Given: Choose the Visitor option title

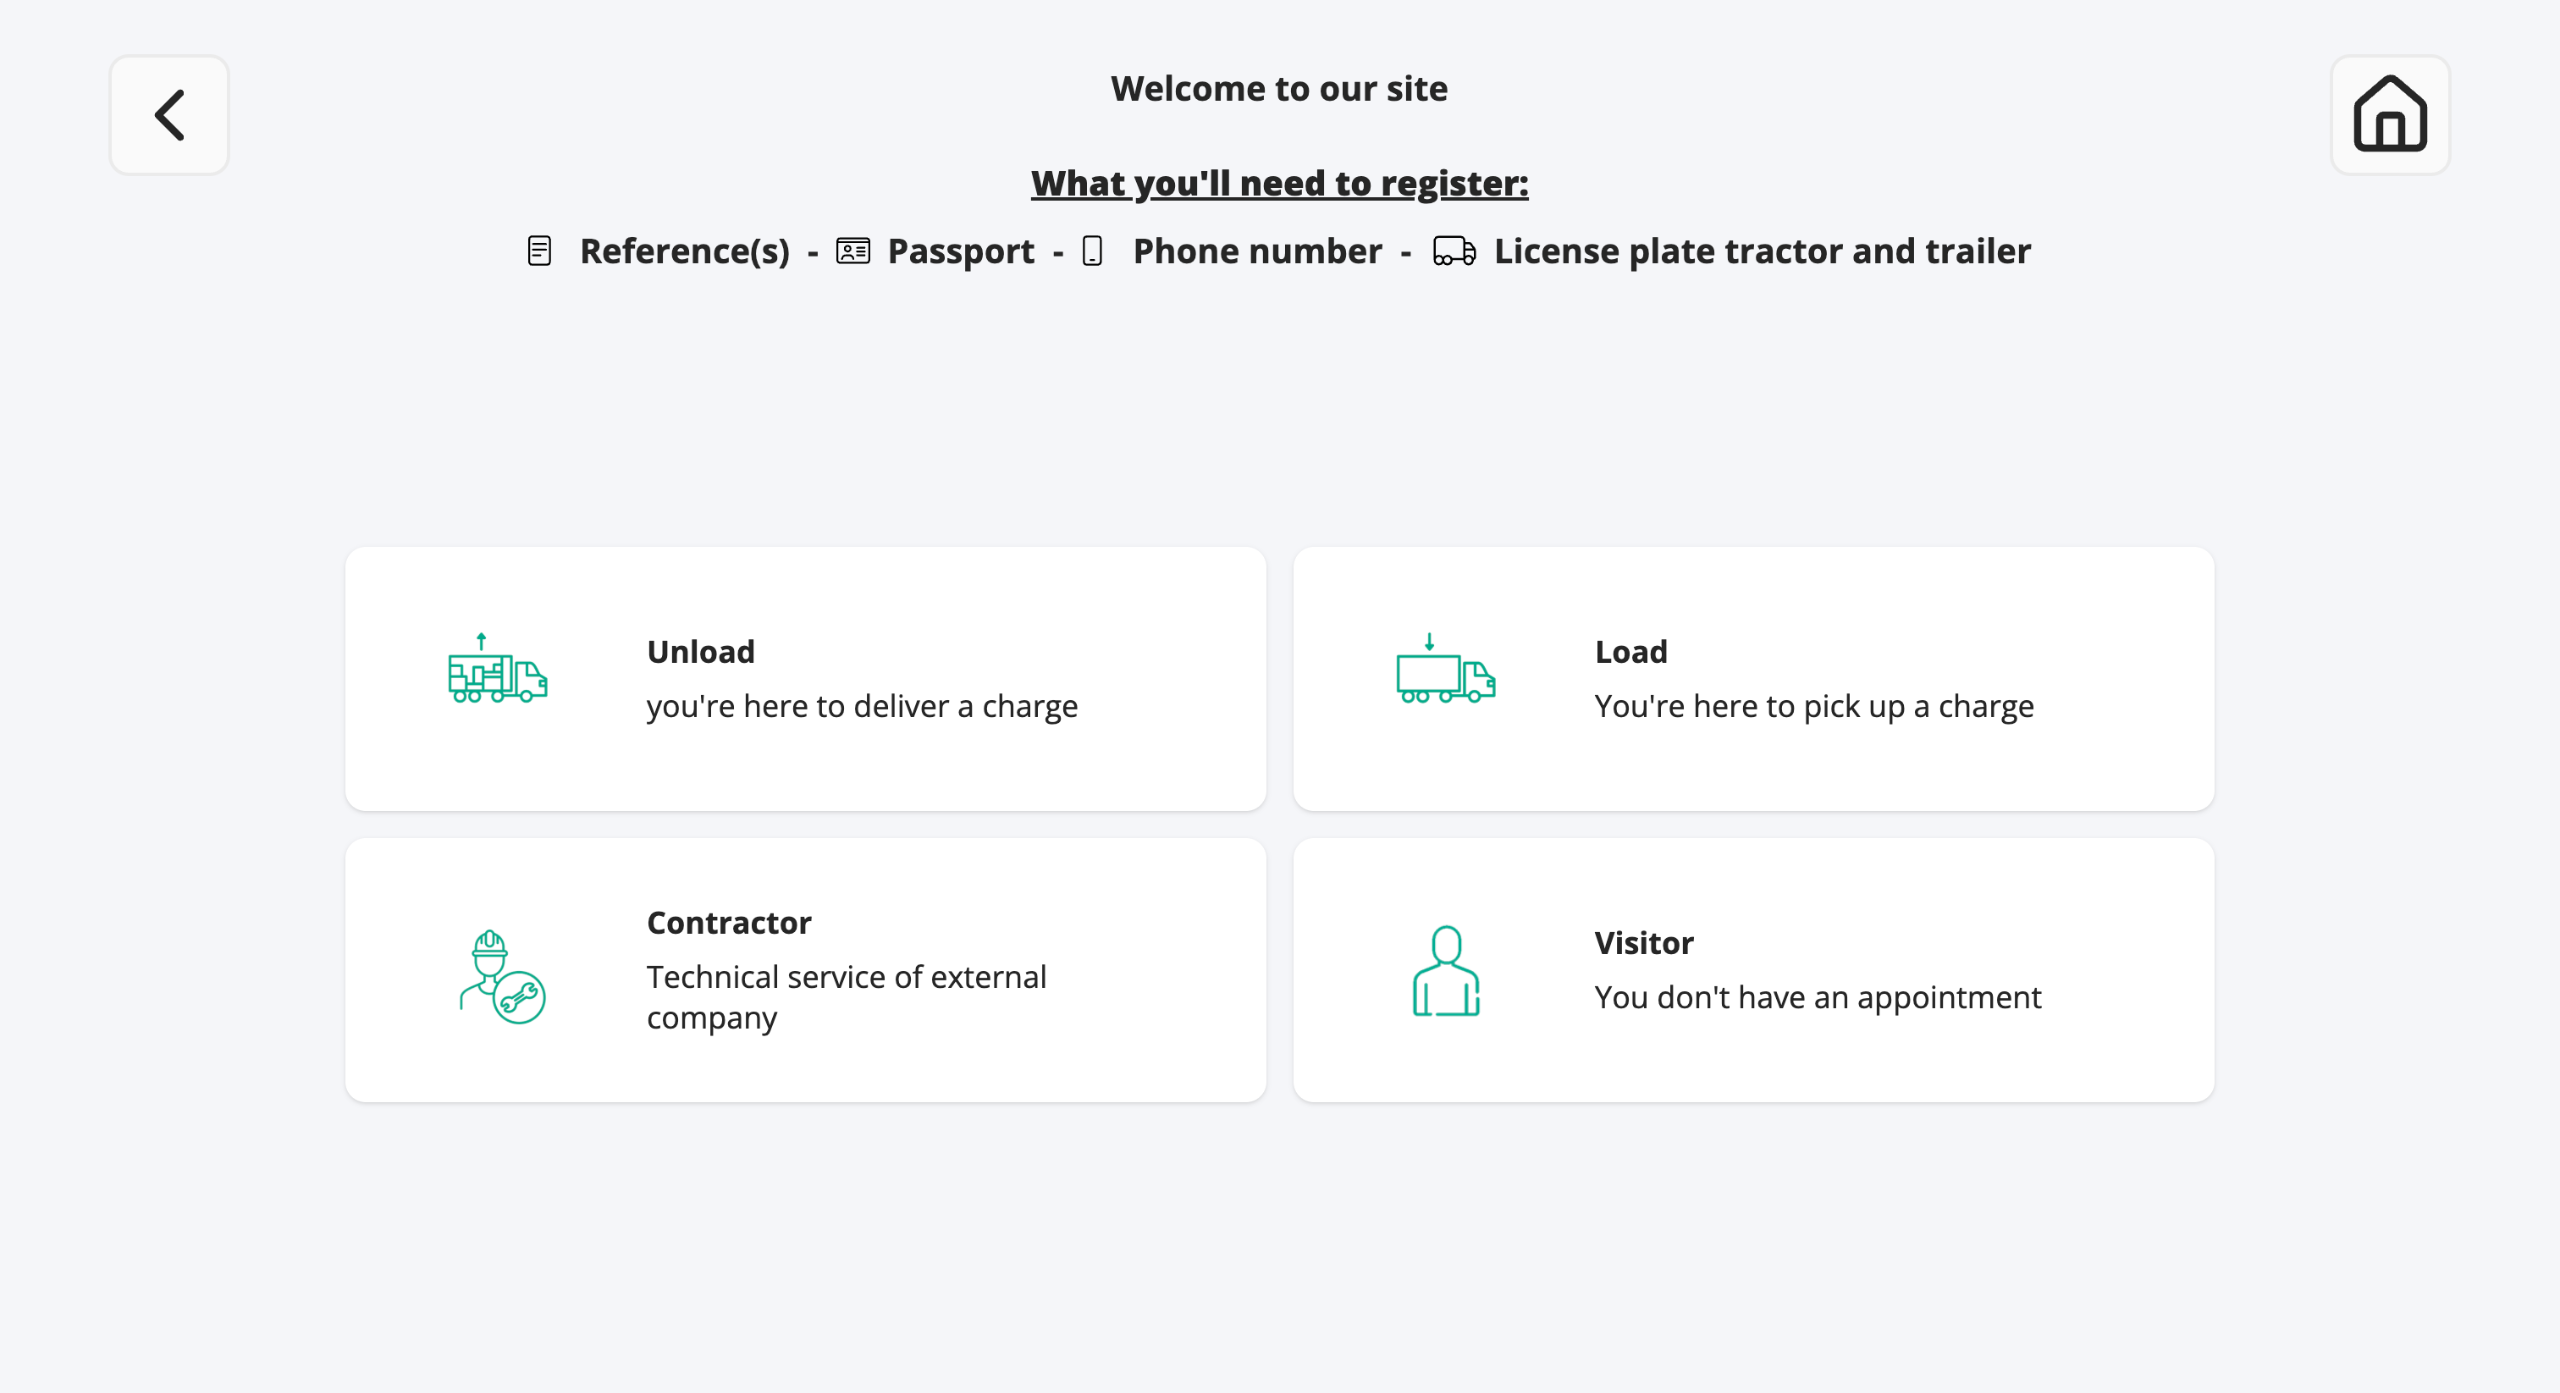Looking at the screenshot, I should 1644,943.
